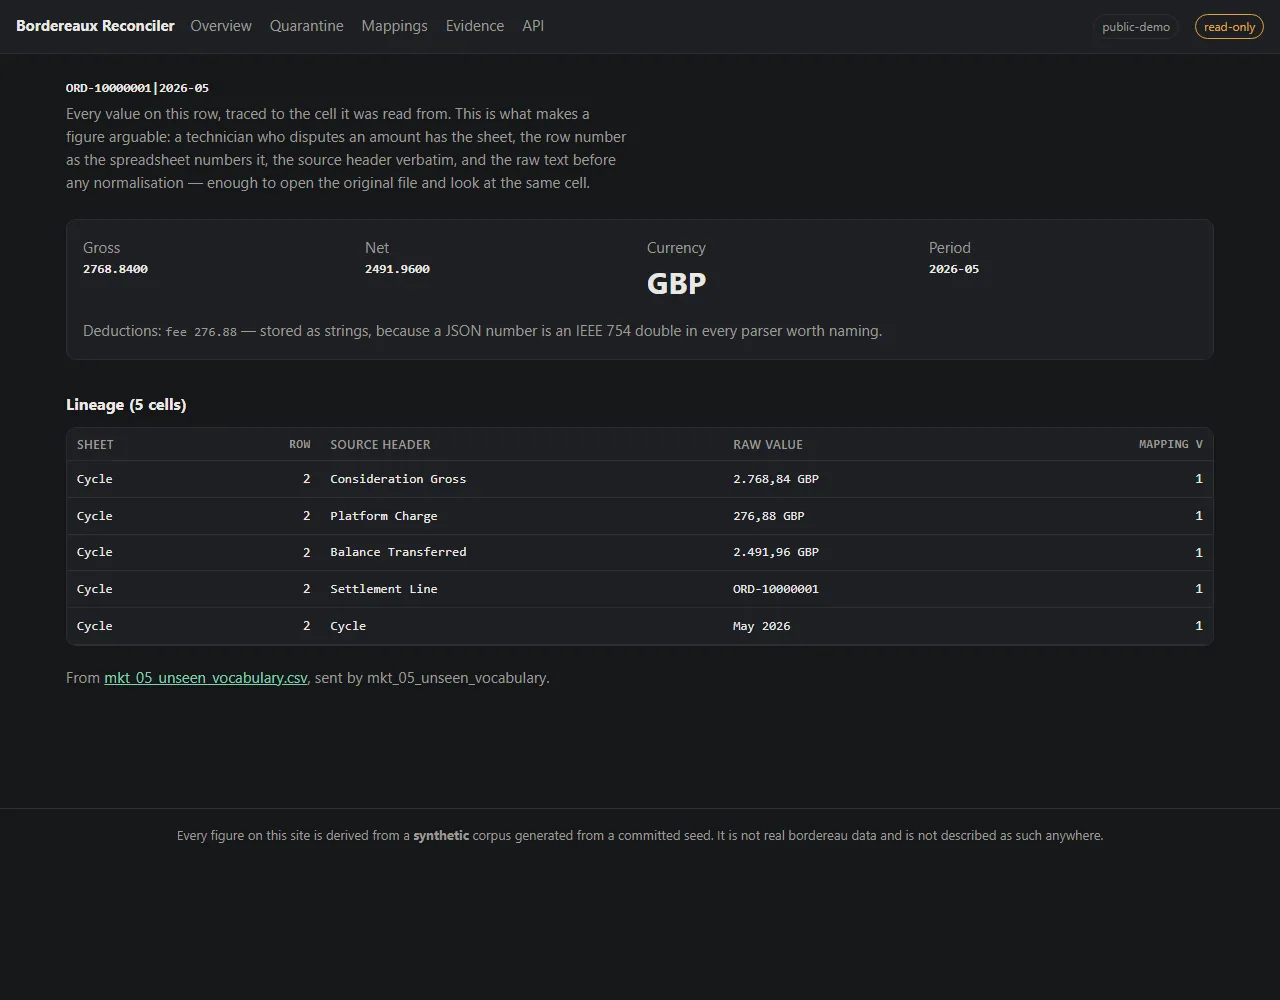Image resolution: width=1280 pixels, height=1000 pixels.
Task: Switch to the Evidence tab
Action: 474,26
